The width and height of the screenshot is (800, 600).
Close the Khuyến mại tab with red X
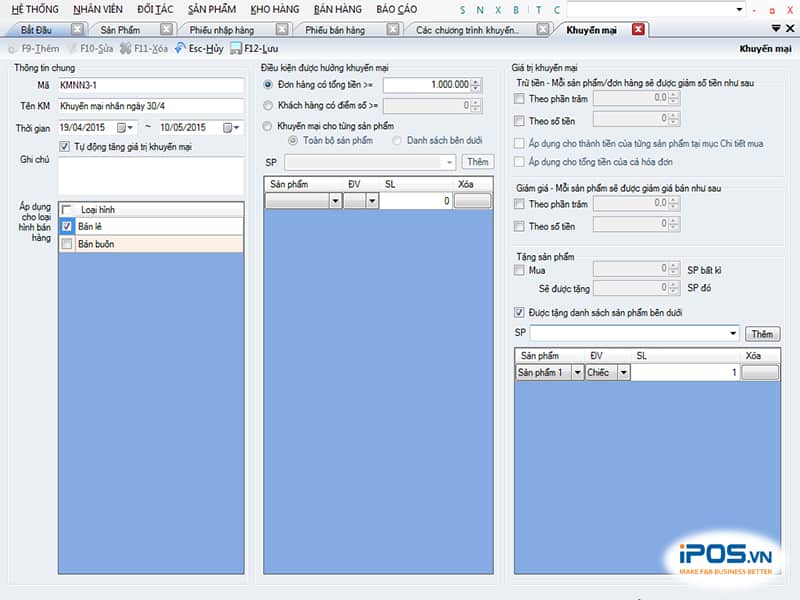click(x=638, y=30)
